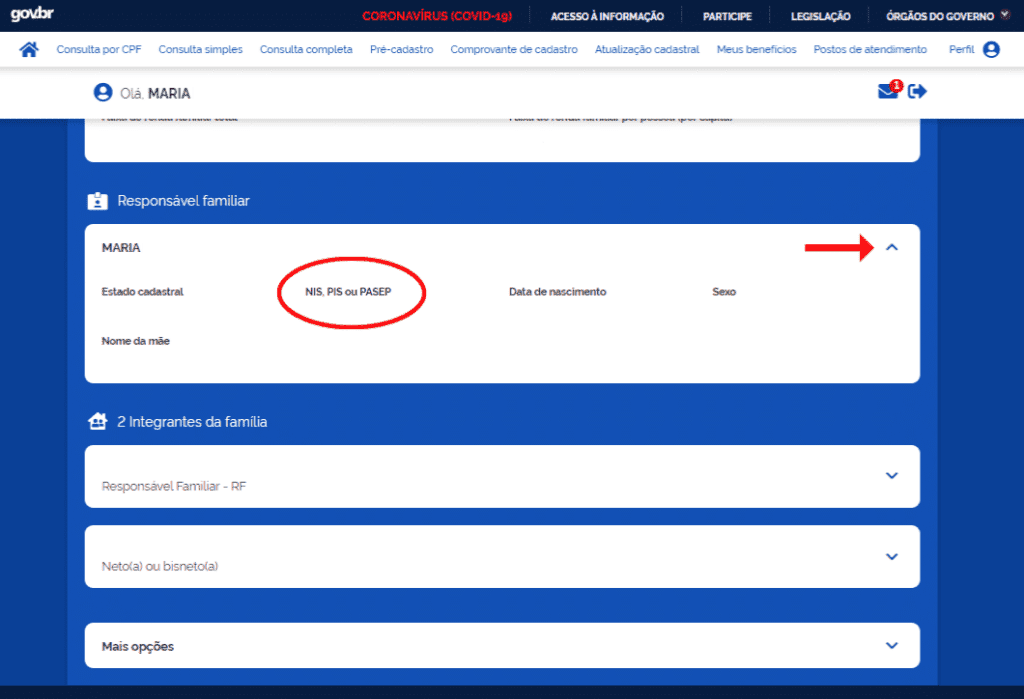Open Atualização cadastral page

click(x=647, y=49)
